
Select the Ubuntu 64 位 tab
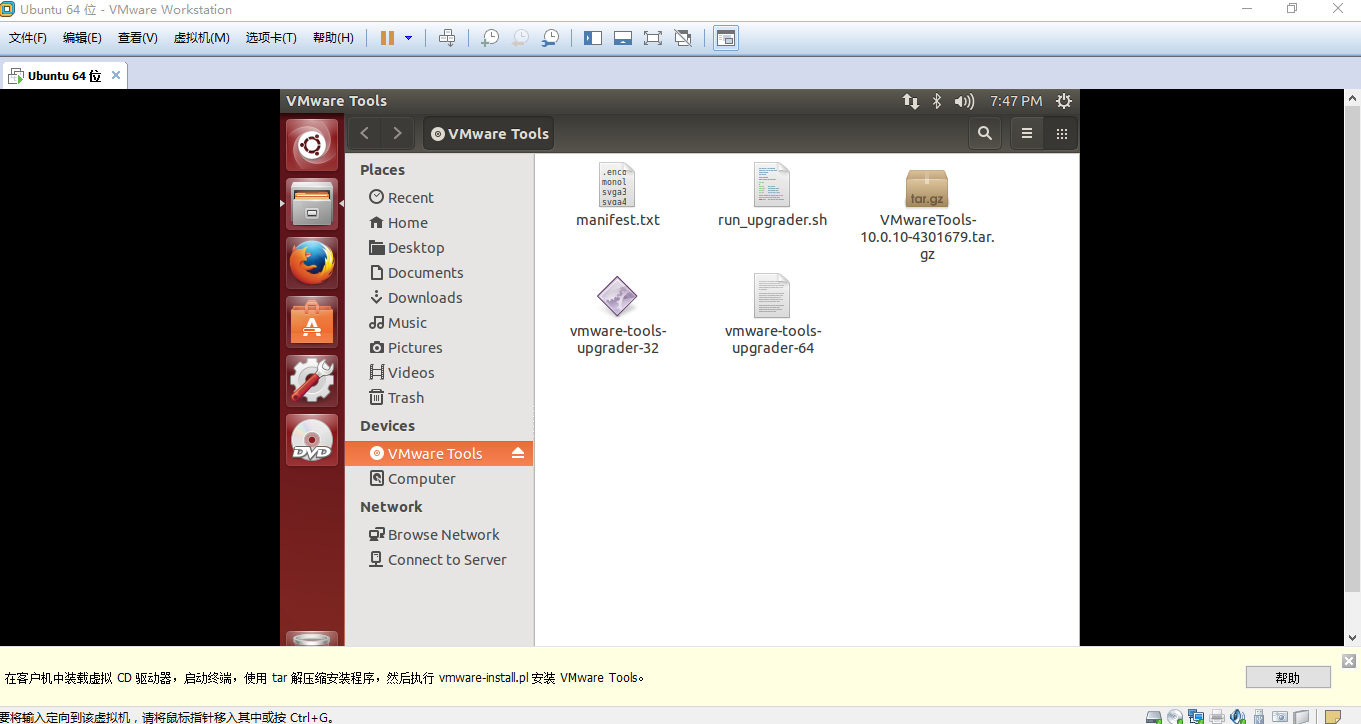65,75
